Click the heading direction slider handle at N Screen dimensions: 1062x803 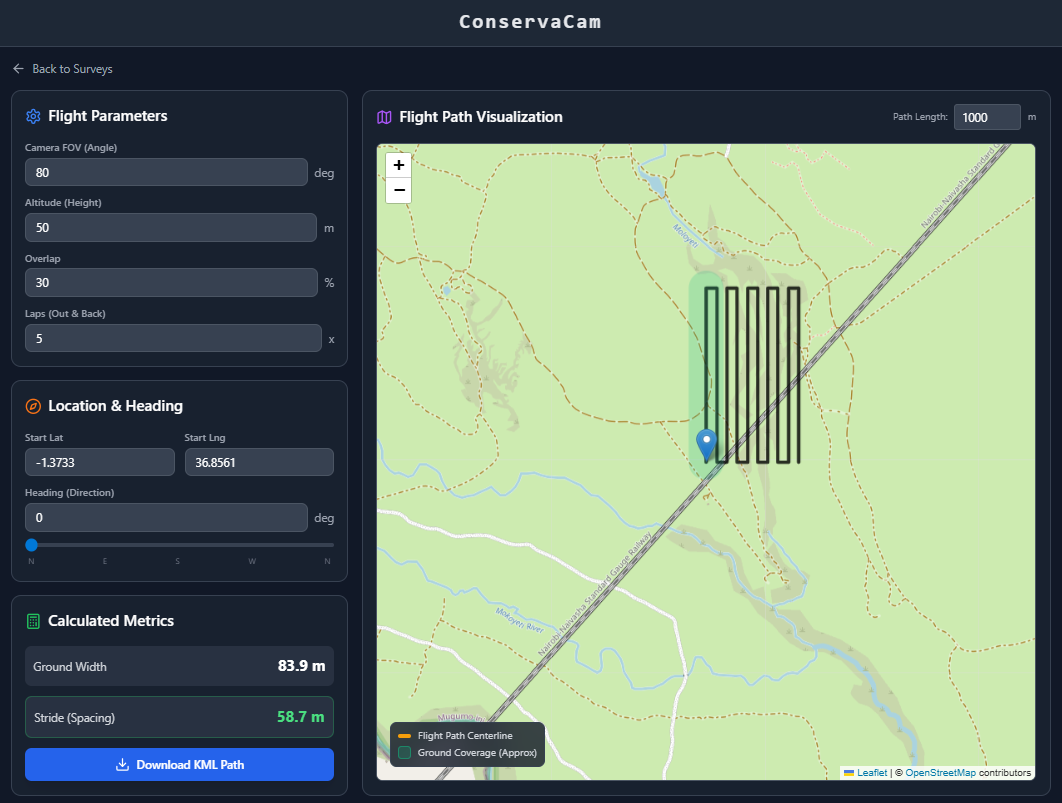pos(31,545)
